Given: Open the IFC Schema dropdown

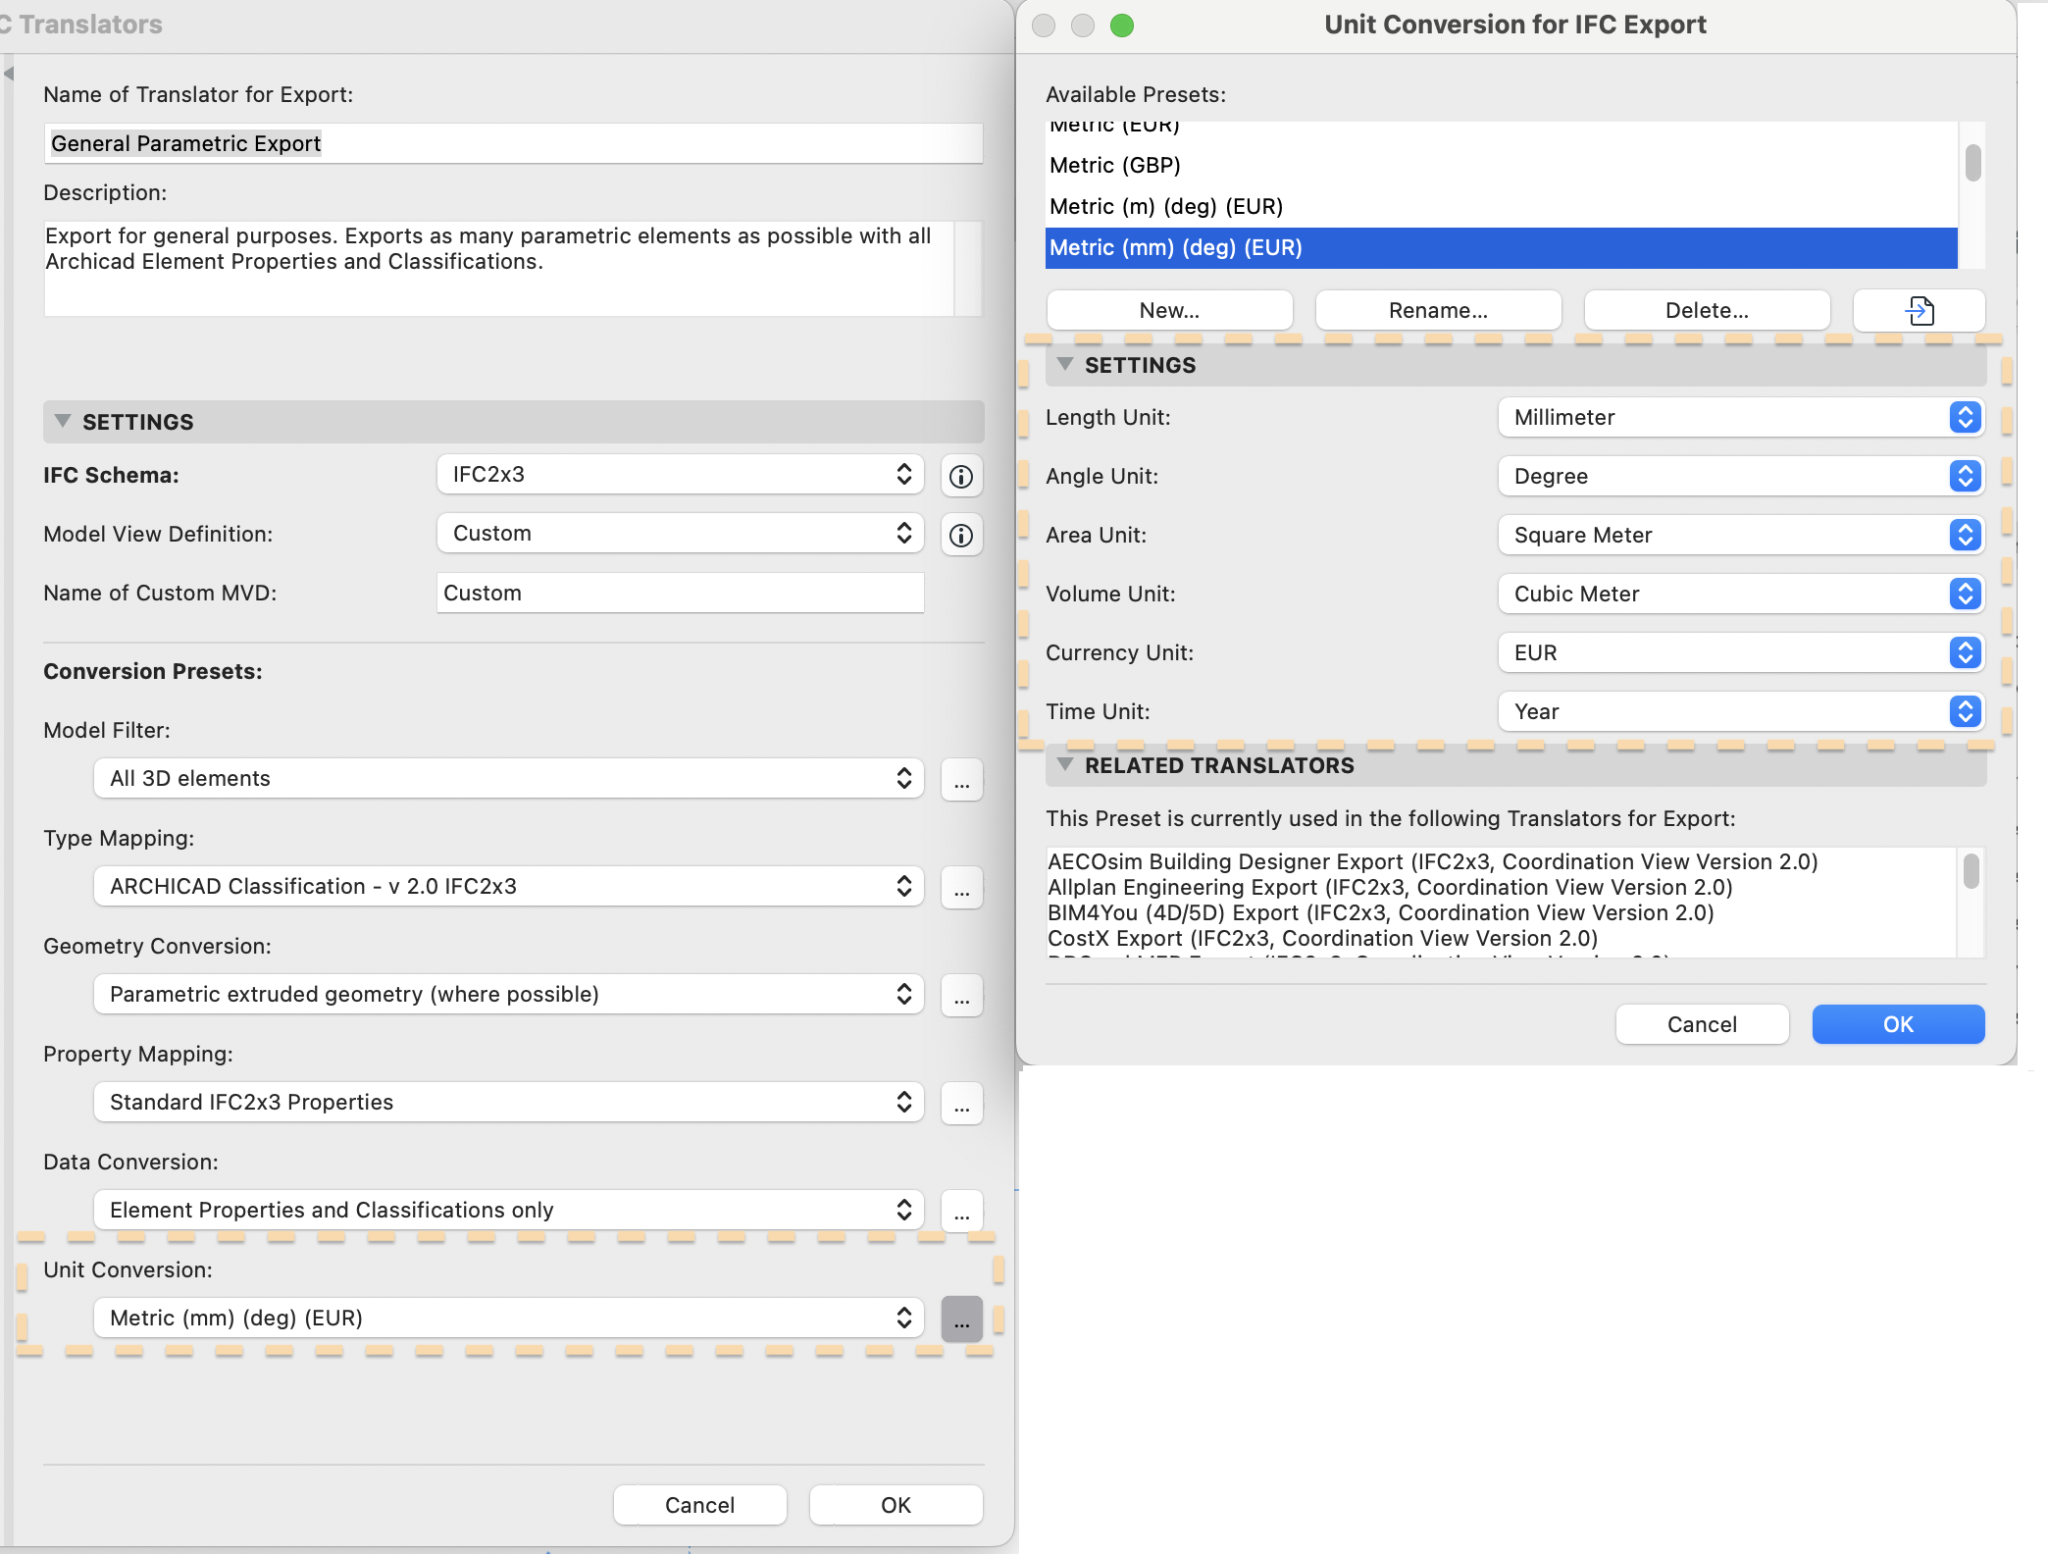Looking at the screenshot, I should click(x=680, y=475).
